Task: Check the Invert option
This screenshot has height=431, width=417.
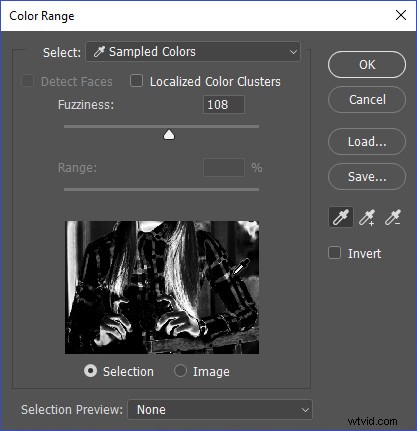Action: [334, 253]
